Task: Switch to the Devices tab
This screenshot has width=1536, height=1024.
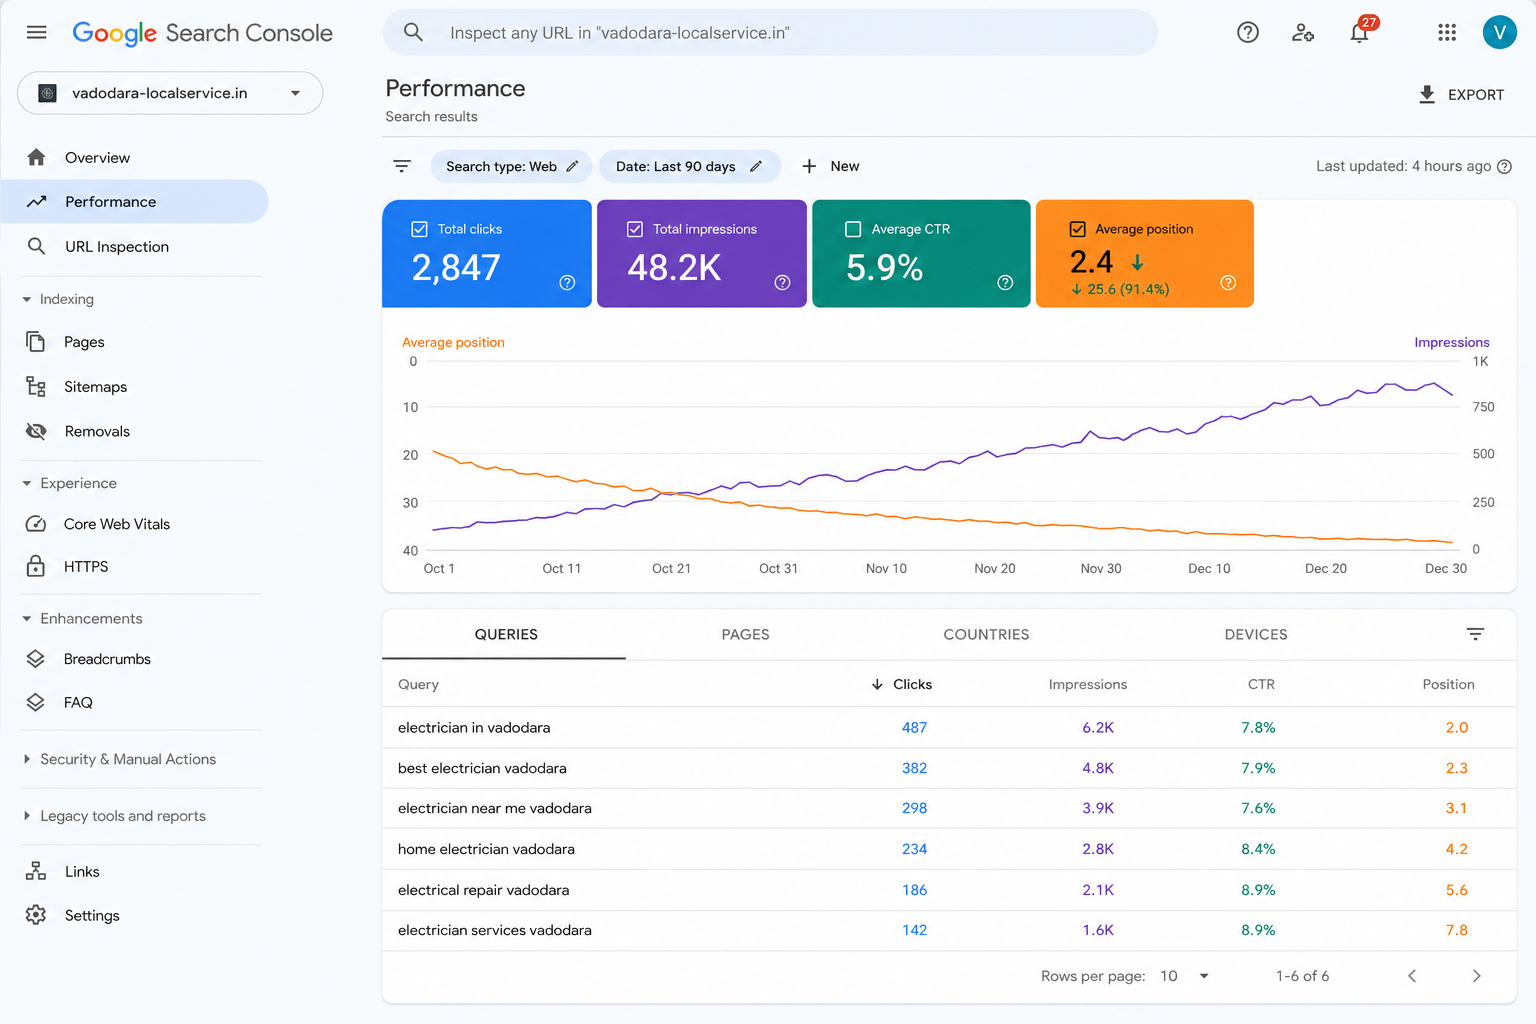Action: tap(1256, 634)
